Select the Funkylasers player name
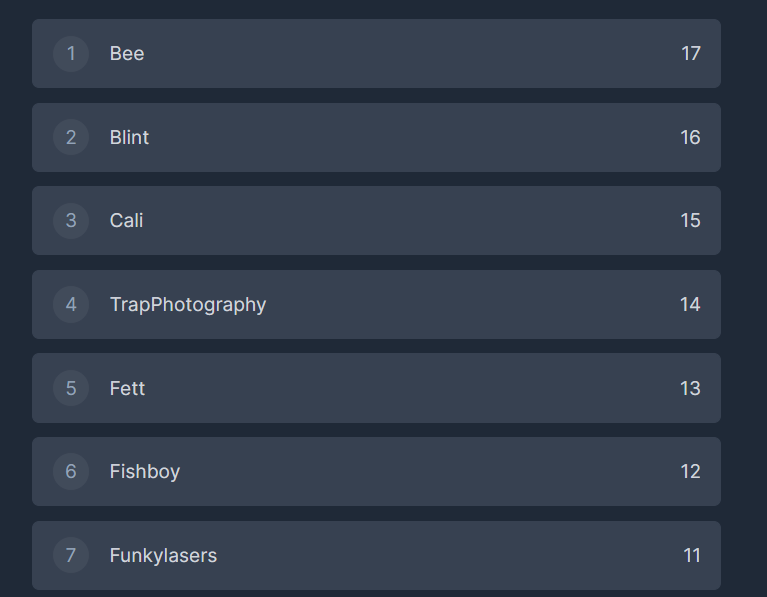The image size is (767, 597). point(163,555)
